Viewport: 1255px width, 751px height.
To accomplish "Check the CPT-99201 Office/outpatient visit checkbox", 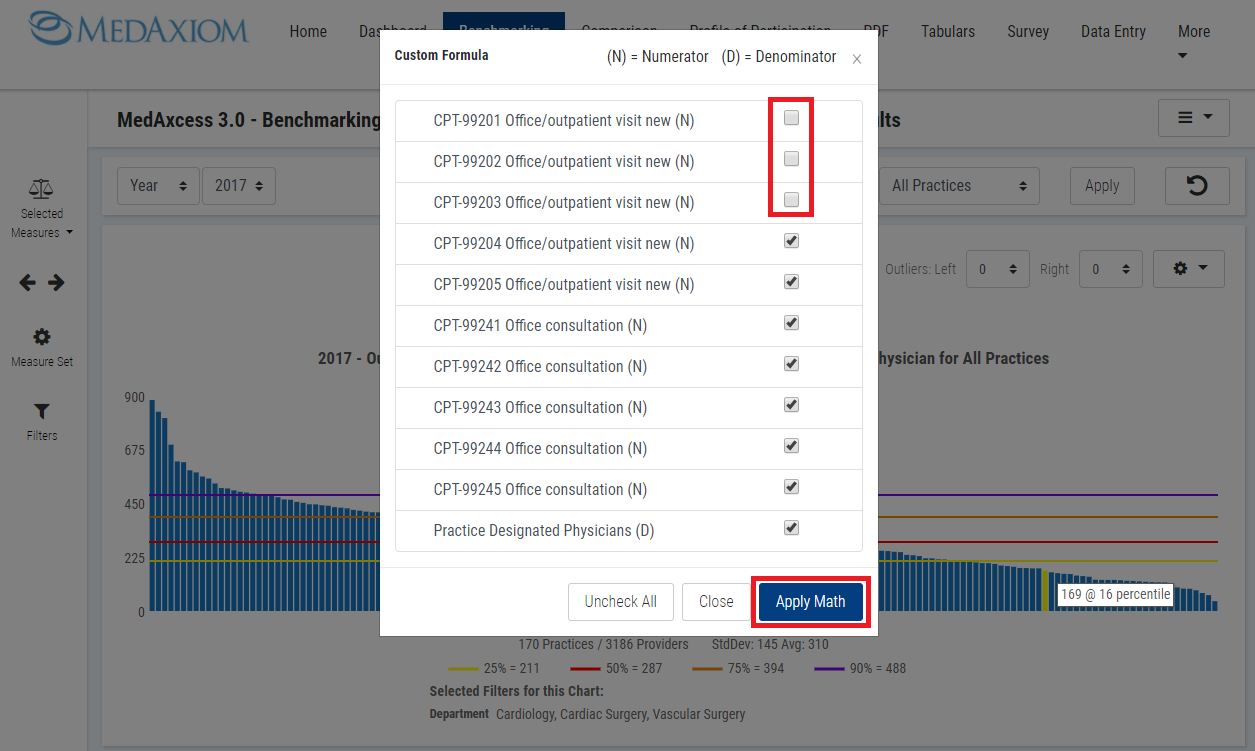I will click(x=791, y=118).
